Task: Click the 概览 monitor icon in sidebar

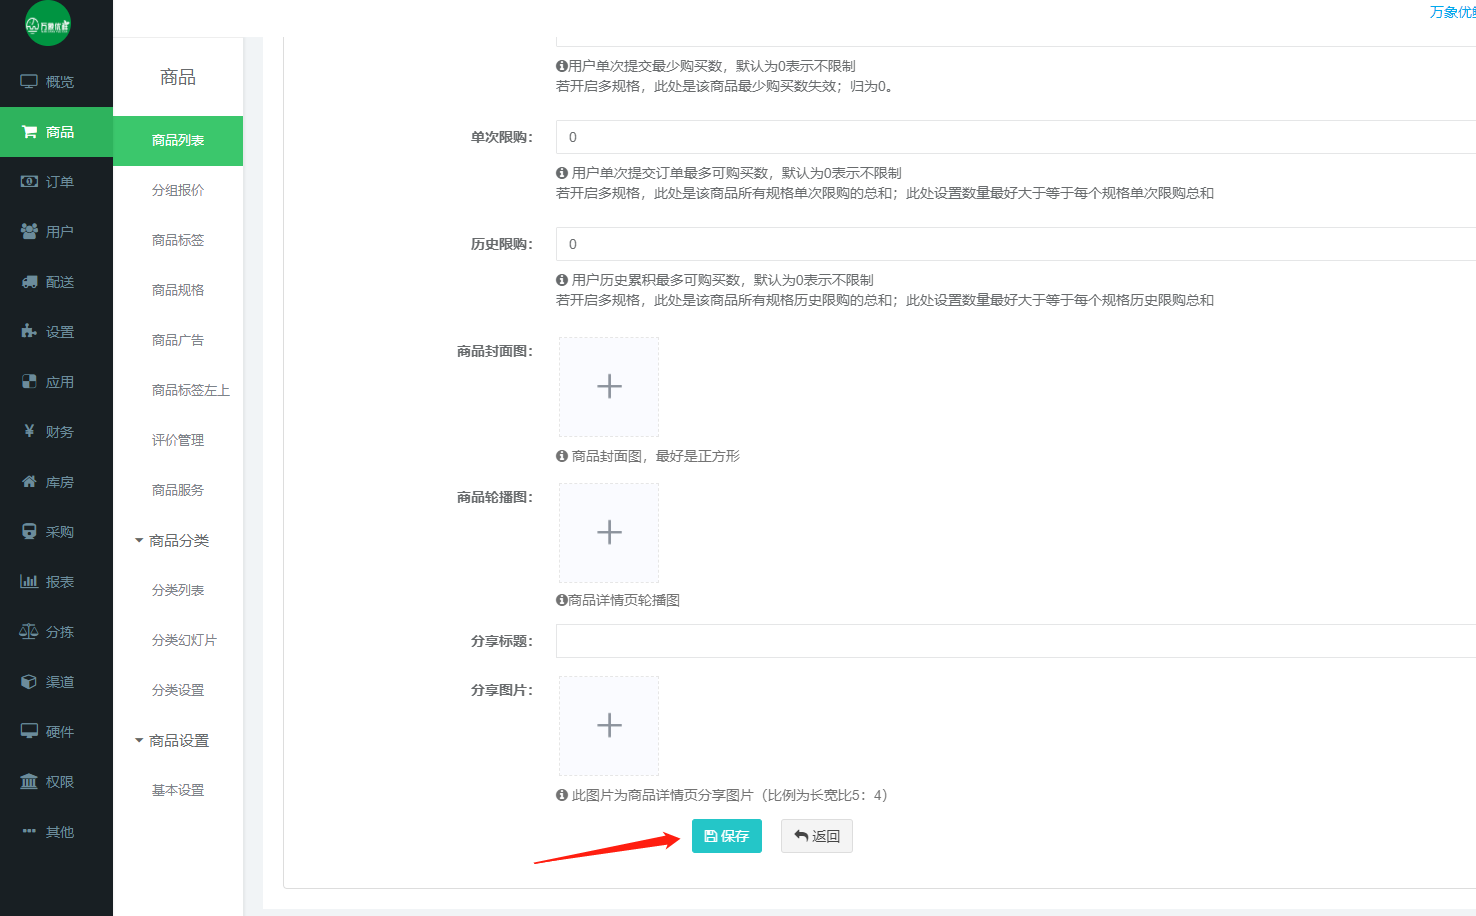Action: (29, 81)
